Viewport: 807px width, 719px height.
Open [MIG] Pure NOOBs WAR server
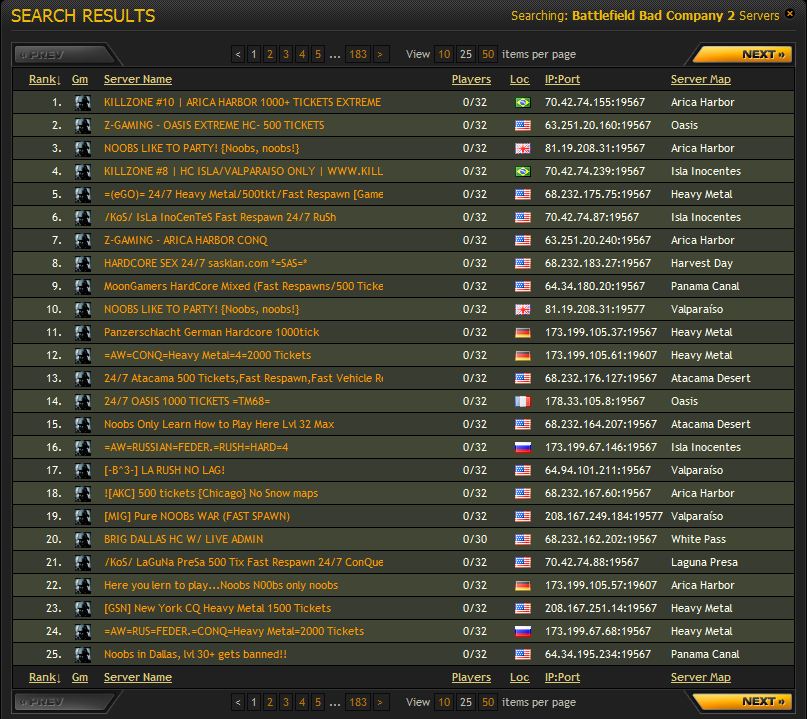pyautogui.click(x=197, y=516)
